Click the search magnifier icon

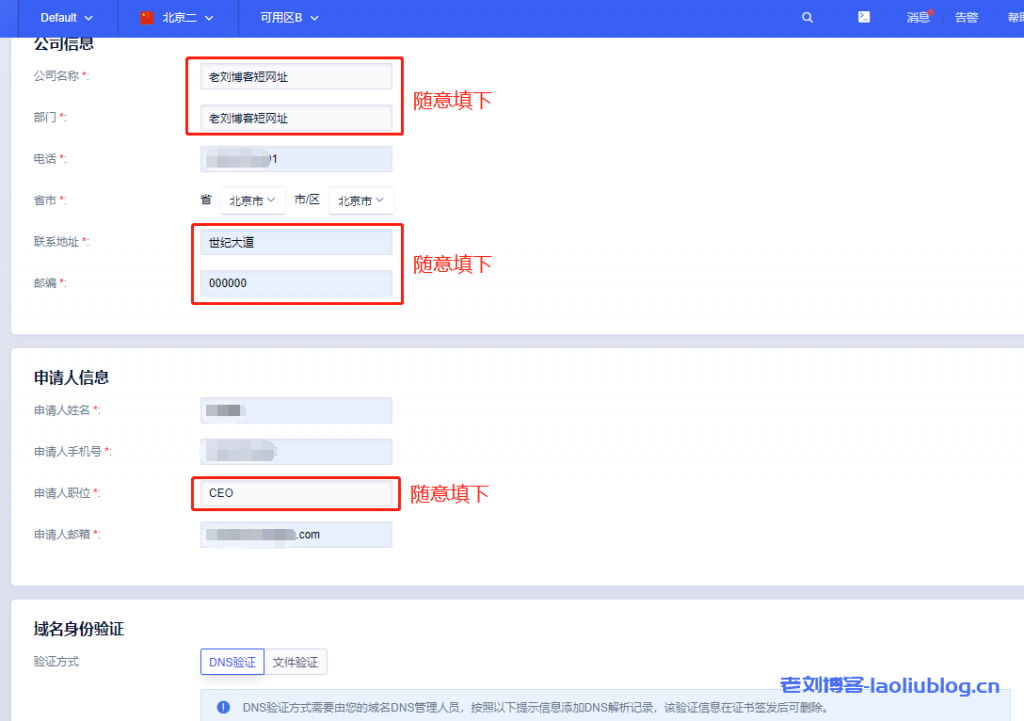807,18
